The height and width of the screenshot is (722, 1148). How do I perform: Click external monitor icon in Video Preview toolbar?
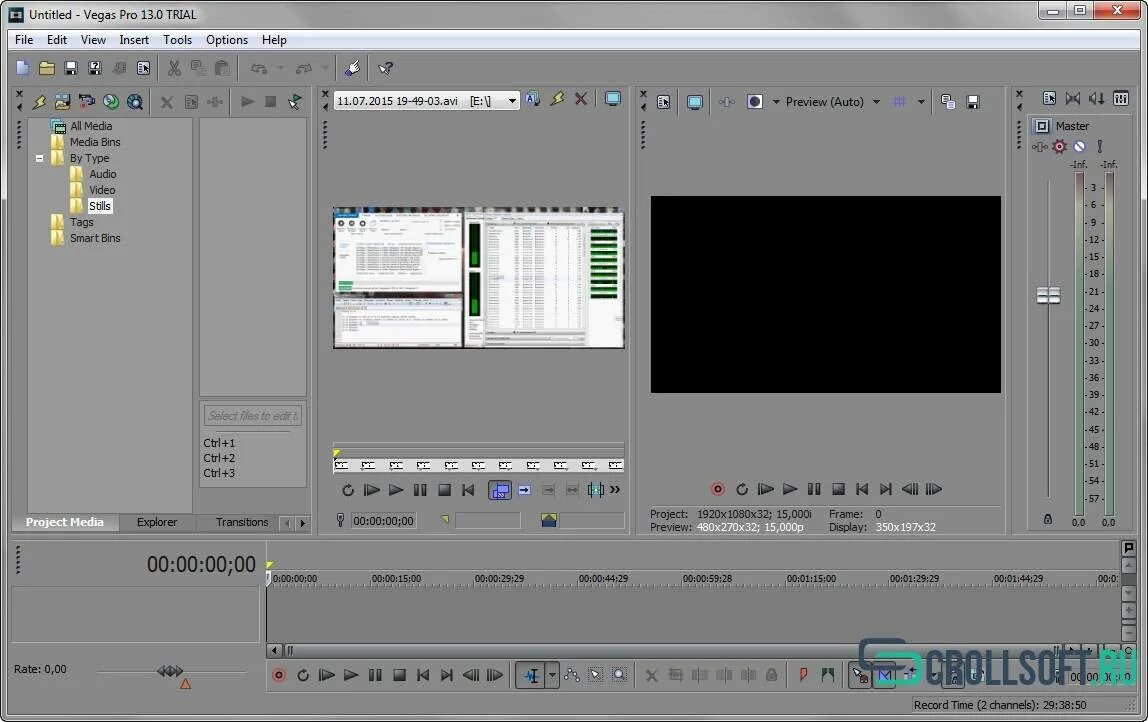[695, 102]
